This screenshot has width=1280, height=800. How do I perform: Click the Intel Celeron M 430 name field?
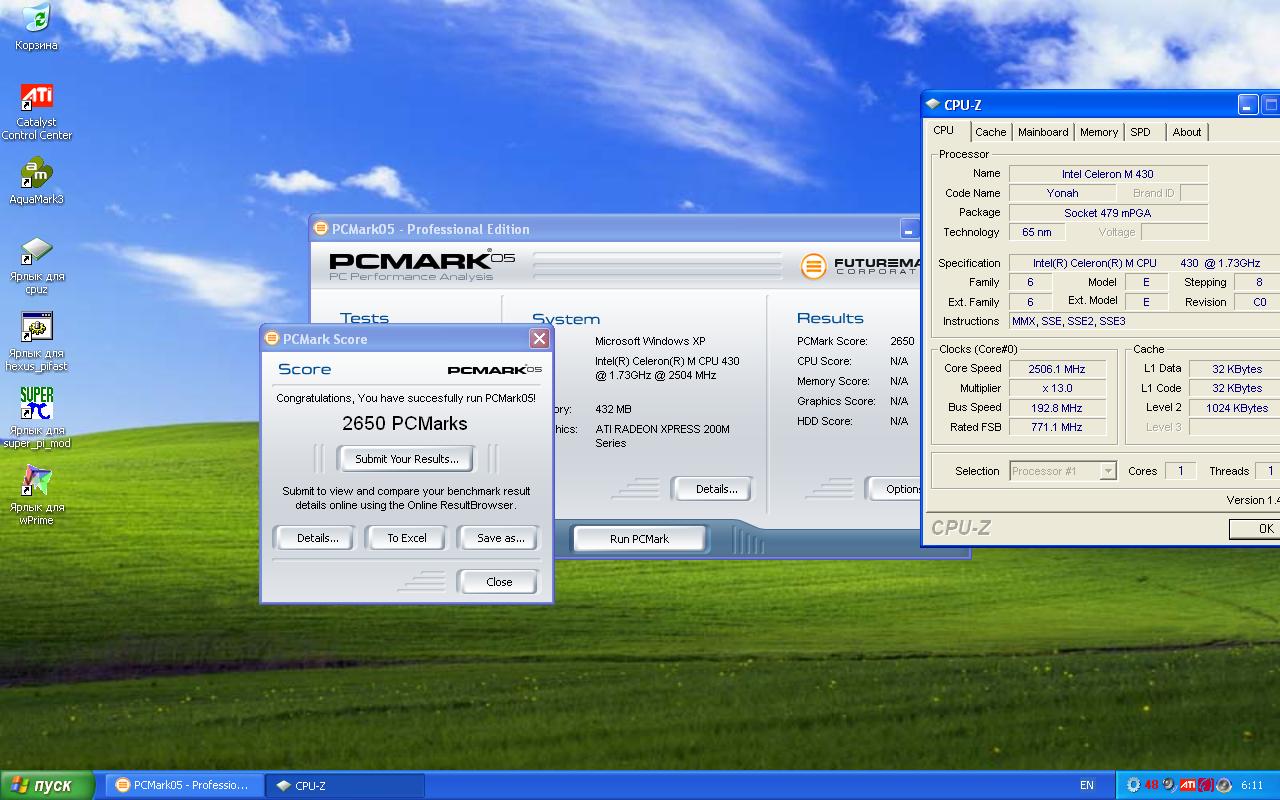tap(1108, 174)
